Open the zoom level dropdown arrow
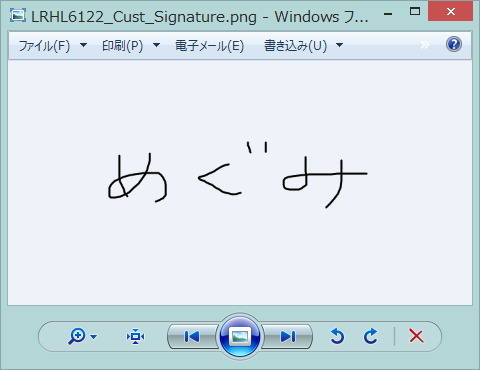This screenshot has width=480, height=370. pos(94,337)
